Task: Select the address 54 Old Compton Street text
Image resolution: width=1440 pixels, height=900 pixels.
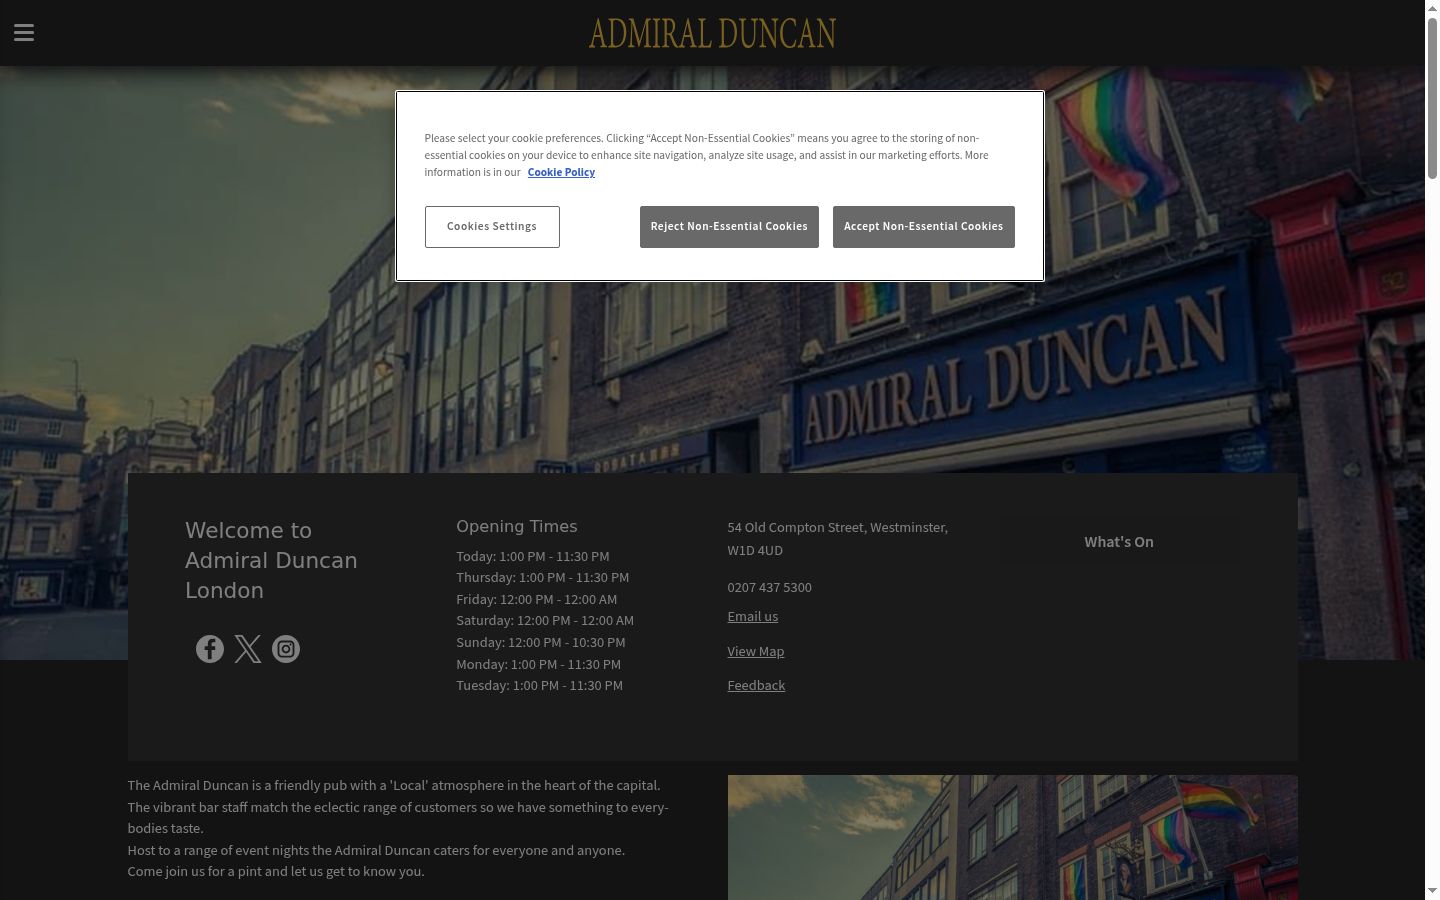Action: tap(837, 538)
